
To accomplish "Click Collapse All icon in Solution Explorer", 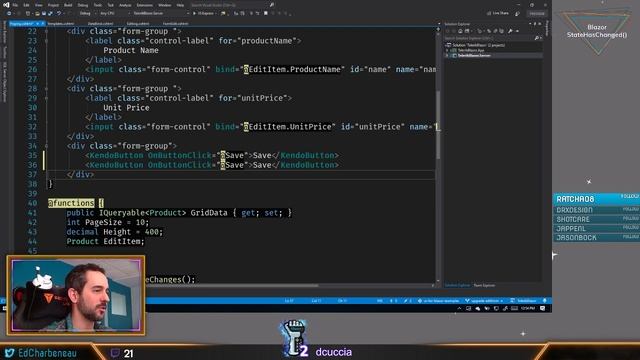I will pyautogui.click(x=495, y=31).
